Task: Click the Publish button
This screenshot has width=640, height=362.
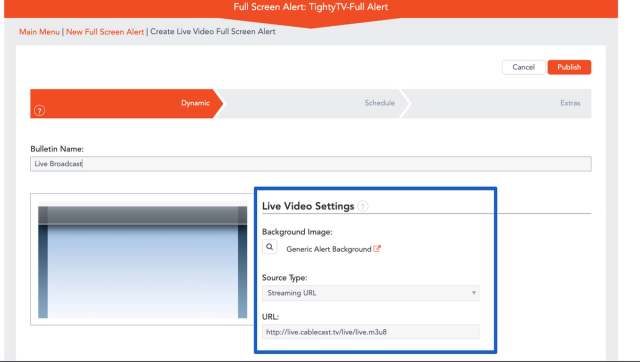Action: (x=569, y=67)
